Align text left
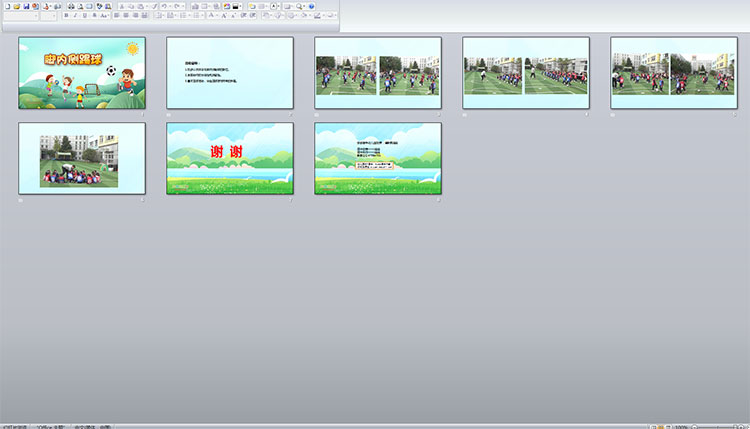This screenshot has height=429, width=750. coord(117,15)
